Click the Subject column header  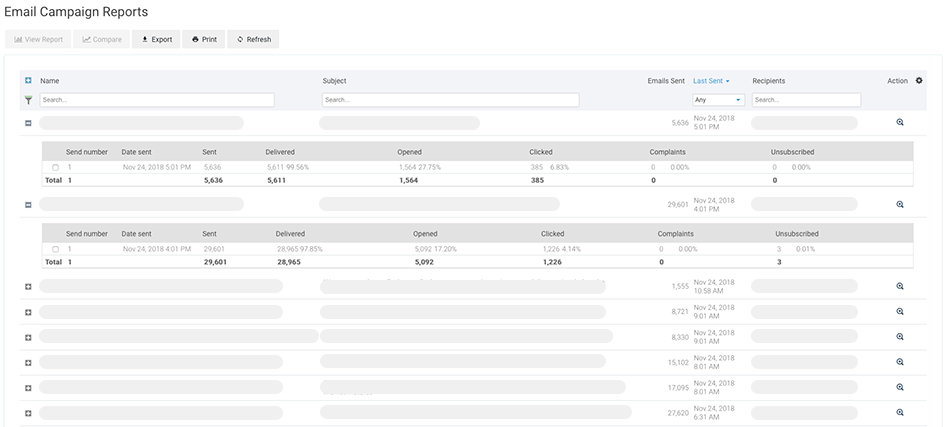pyautogui.click(x=334, y=81)
